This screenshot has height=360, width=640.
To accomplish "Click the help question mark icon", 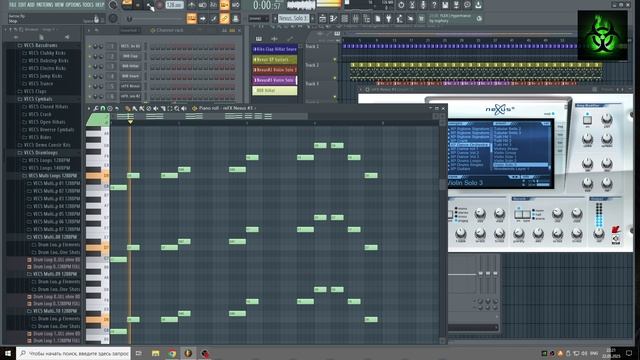I will [x=434, y=5].
